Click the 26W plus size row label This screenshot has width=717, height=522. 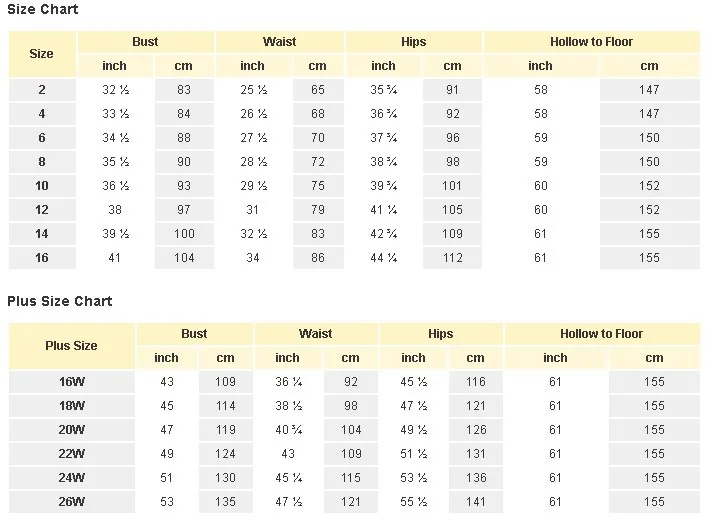[72, 502]
